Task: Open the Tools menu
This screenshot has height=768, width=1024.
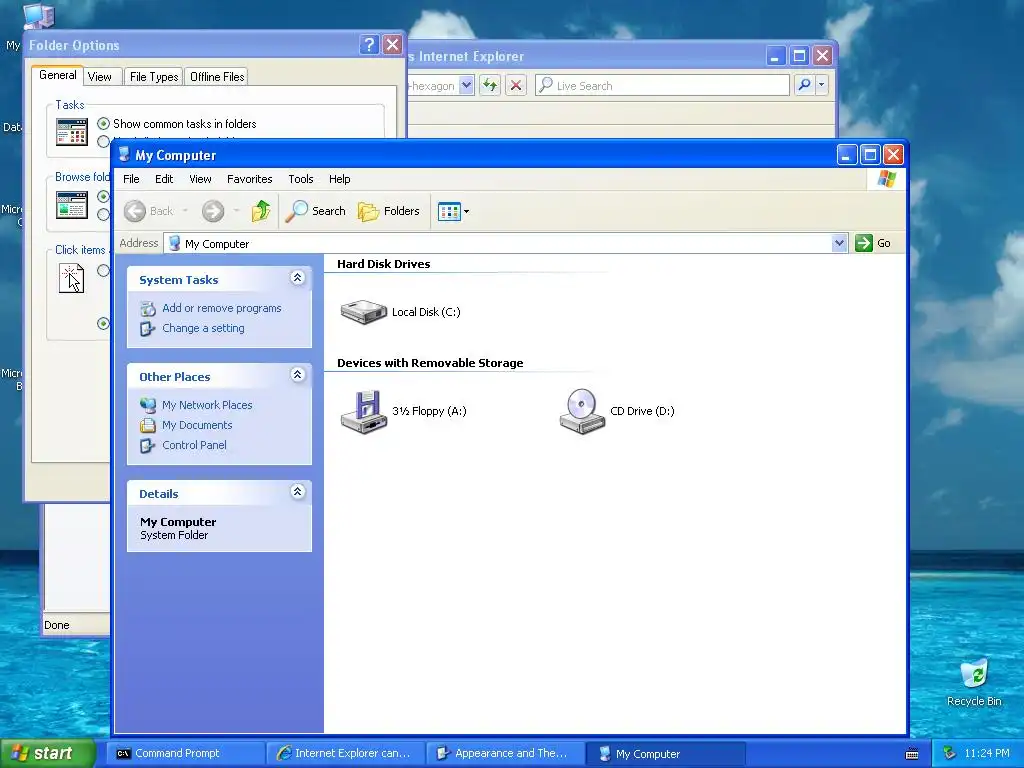Action: click(x=300, y=179)
